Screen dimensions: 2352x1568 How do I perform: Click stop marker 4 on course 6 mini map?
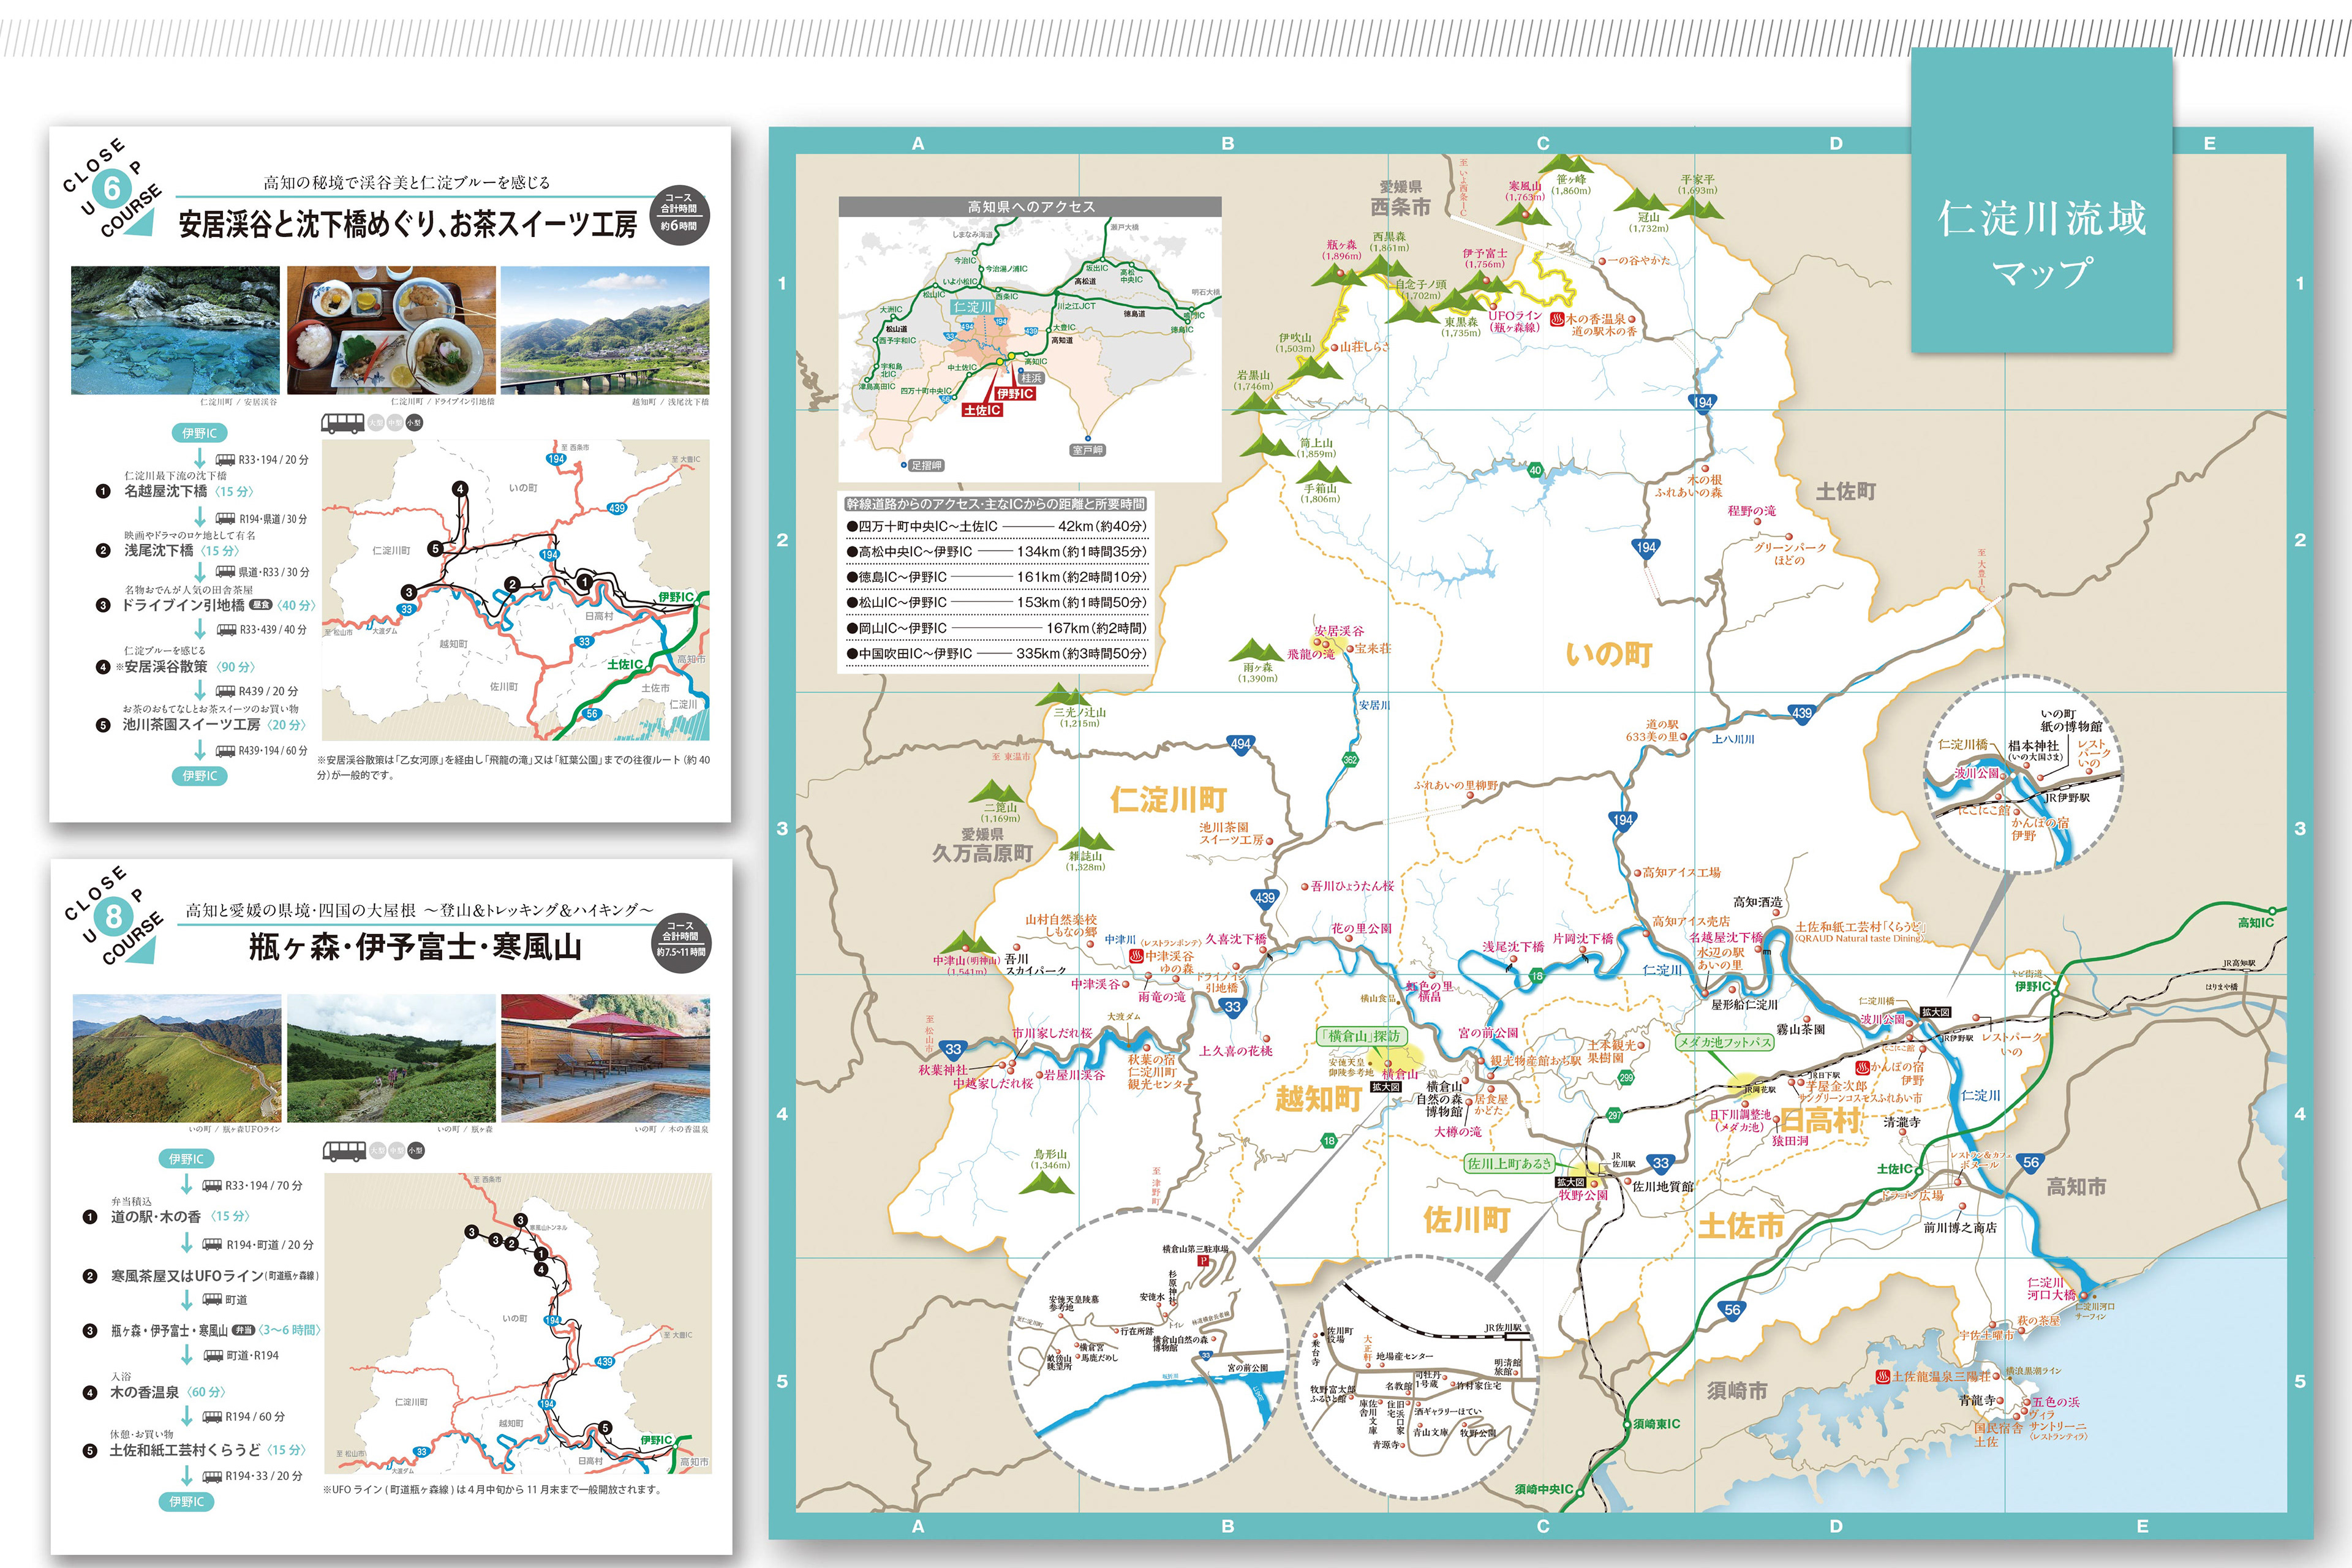click(460, 489)
